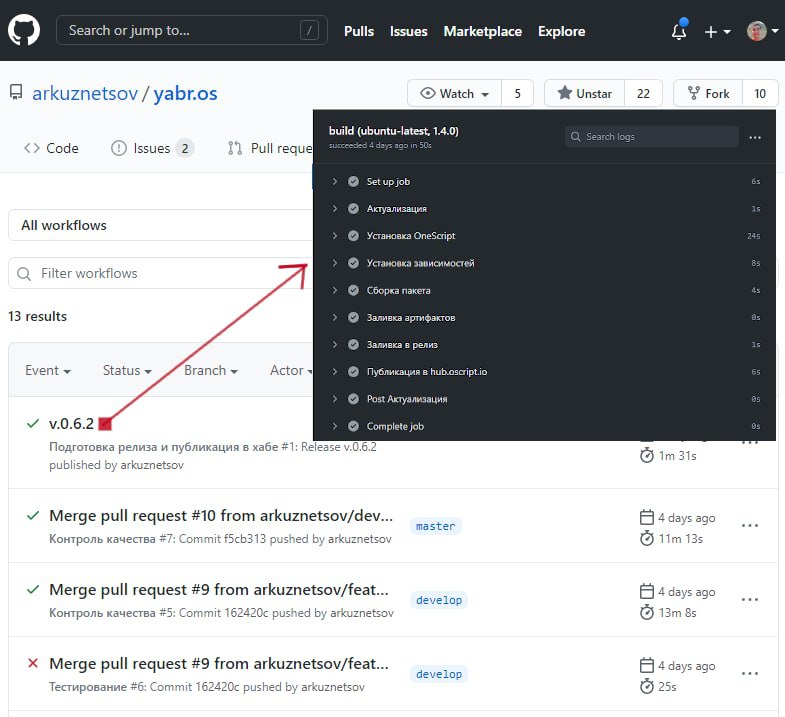Open the Status filter dropdown
This screenshot has height=717, width=785.
point(127,370)
